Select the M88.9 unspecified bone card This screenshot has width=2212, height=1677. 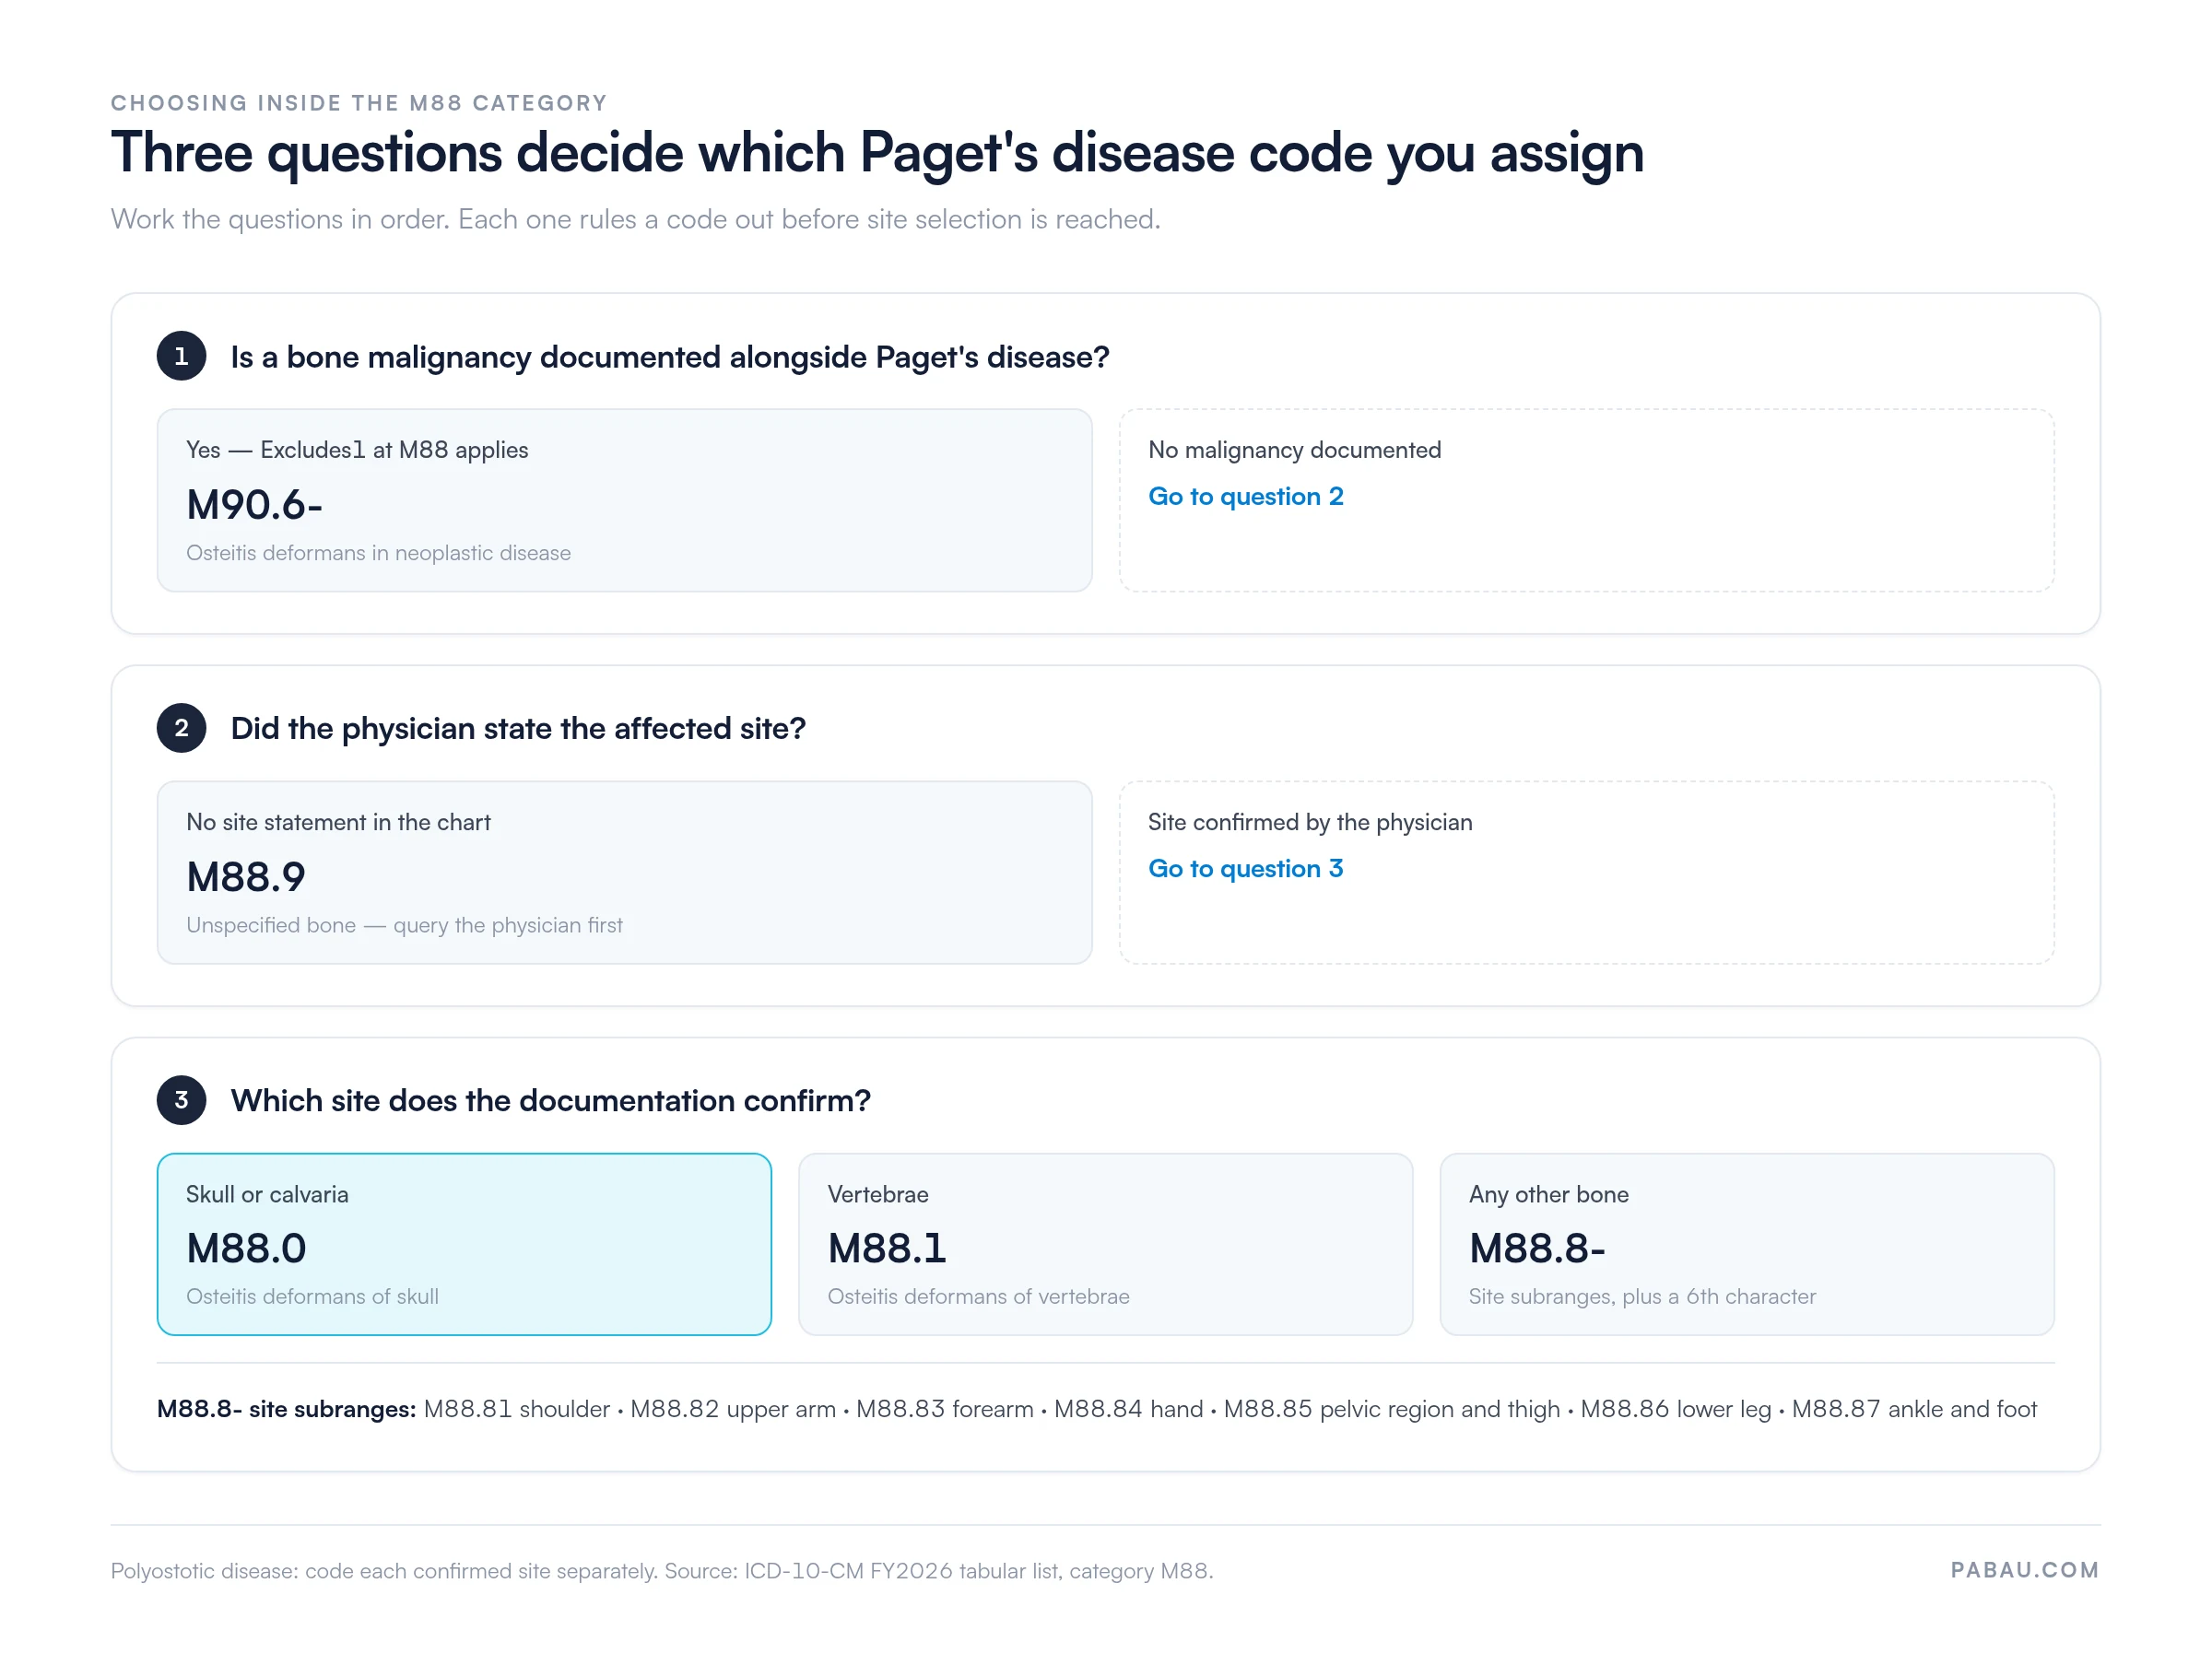click(x=624, y=872)
